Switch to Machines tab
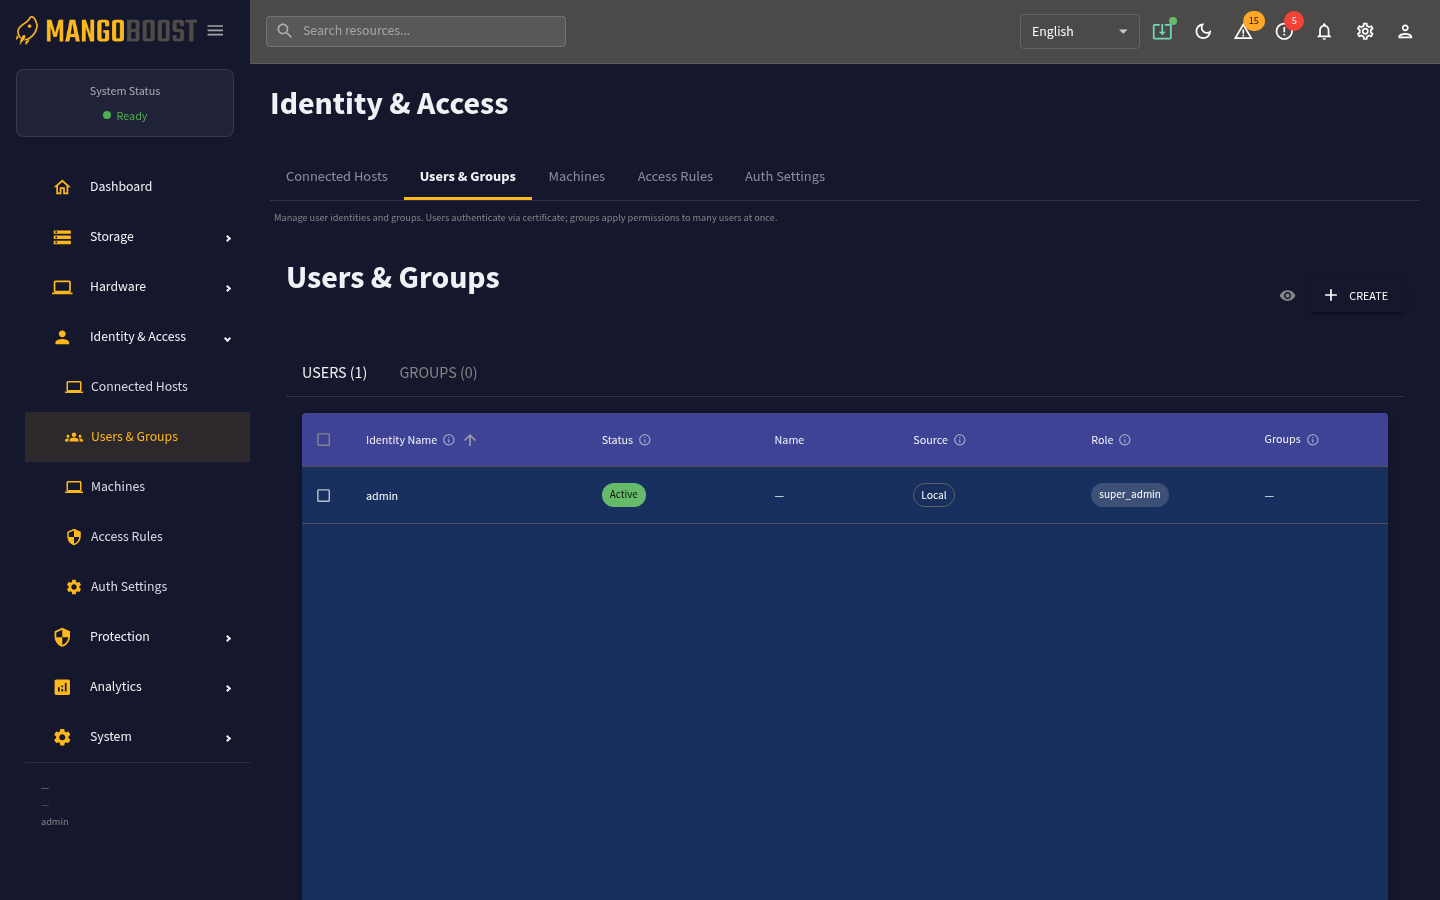 [x=577, y=177]
